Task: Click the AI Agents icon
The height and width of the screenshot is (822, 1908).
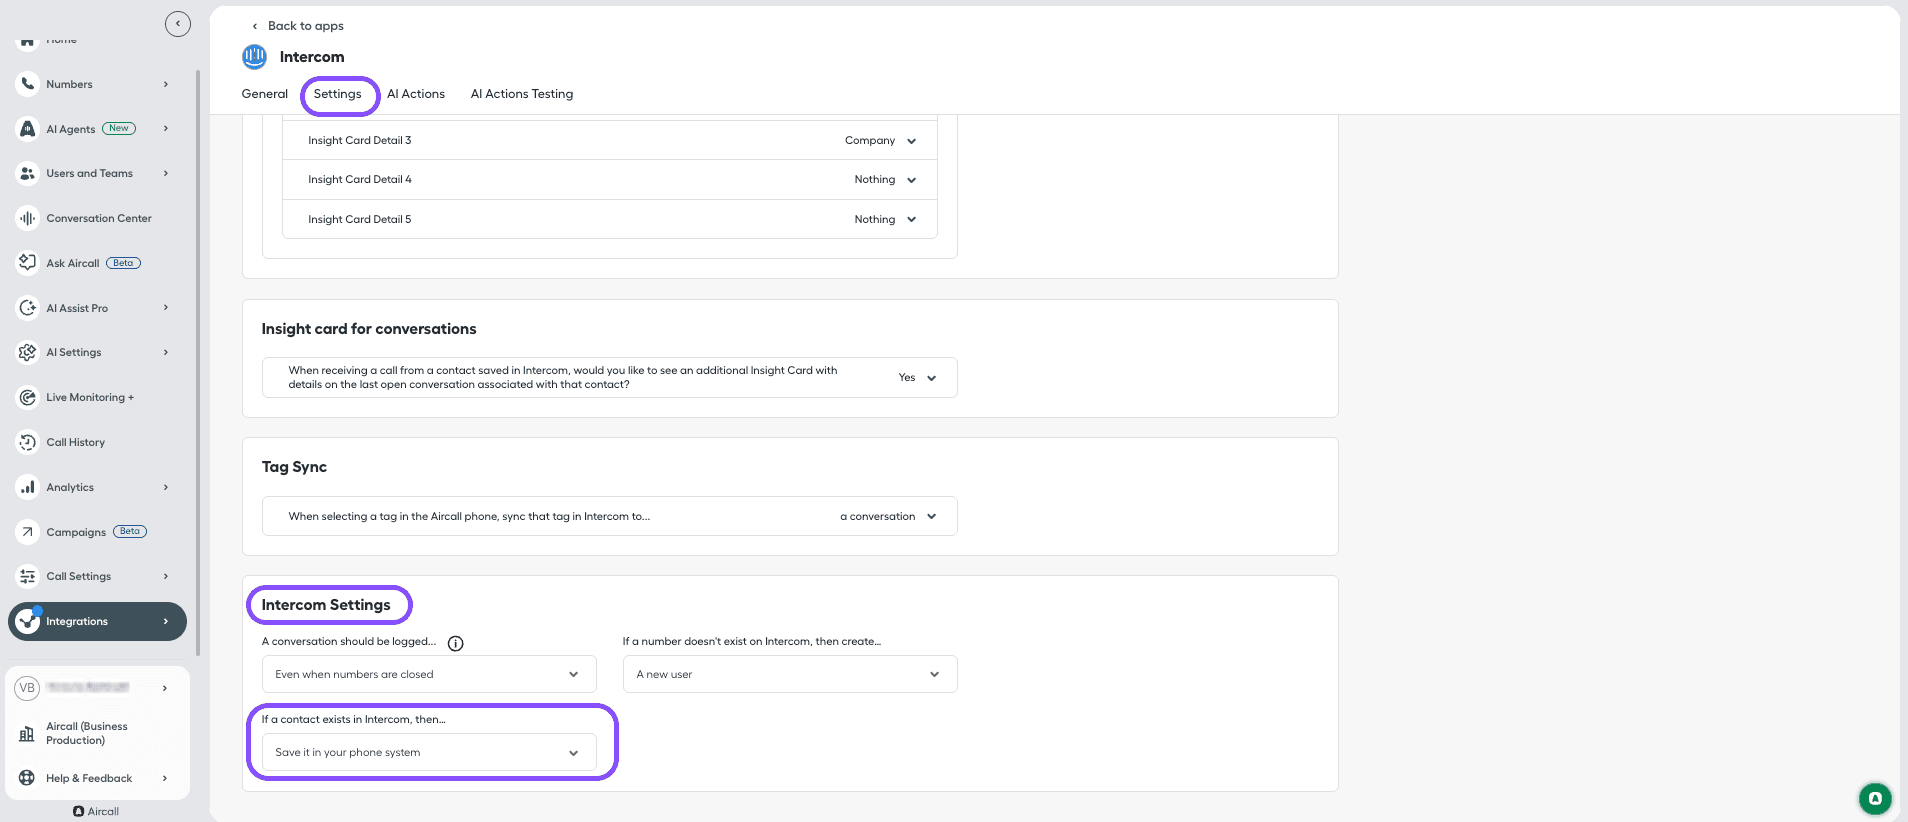Action: [28, 129]
